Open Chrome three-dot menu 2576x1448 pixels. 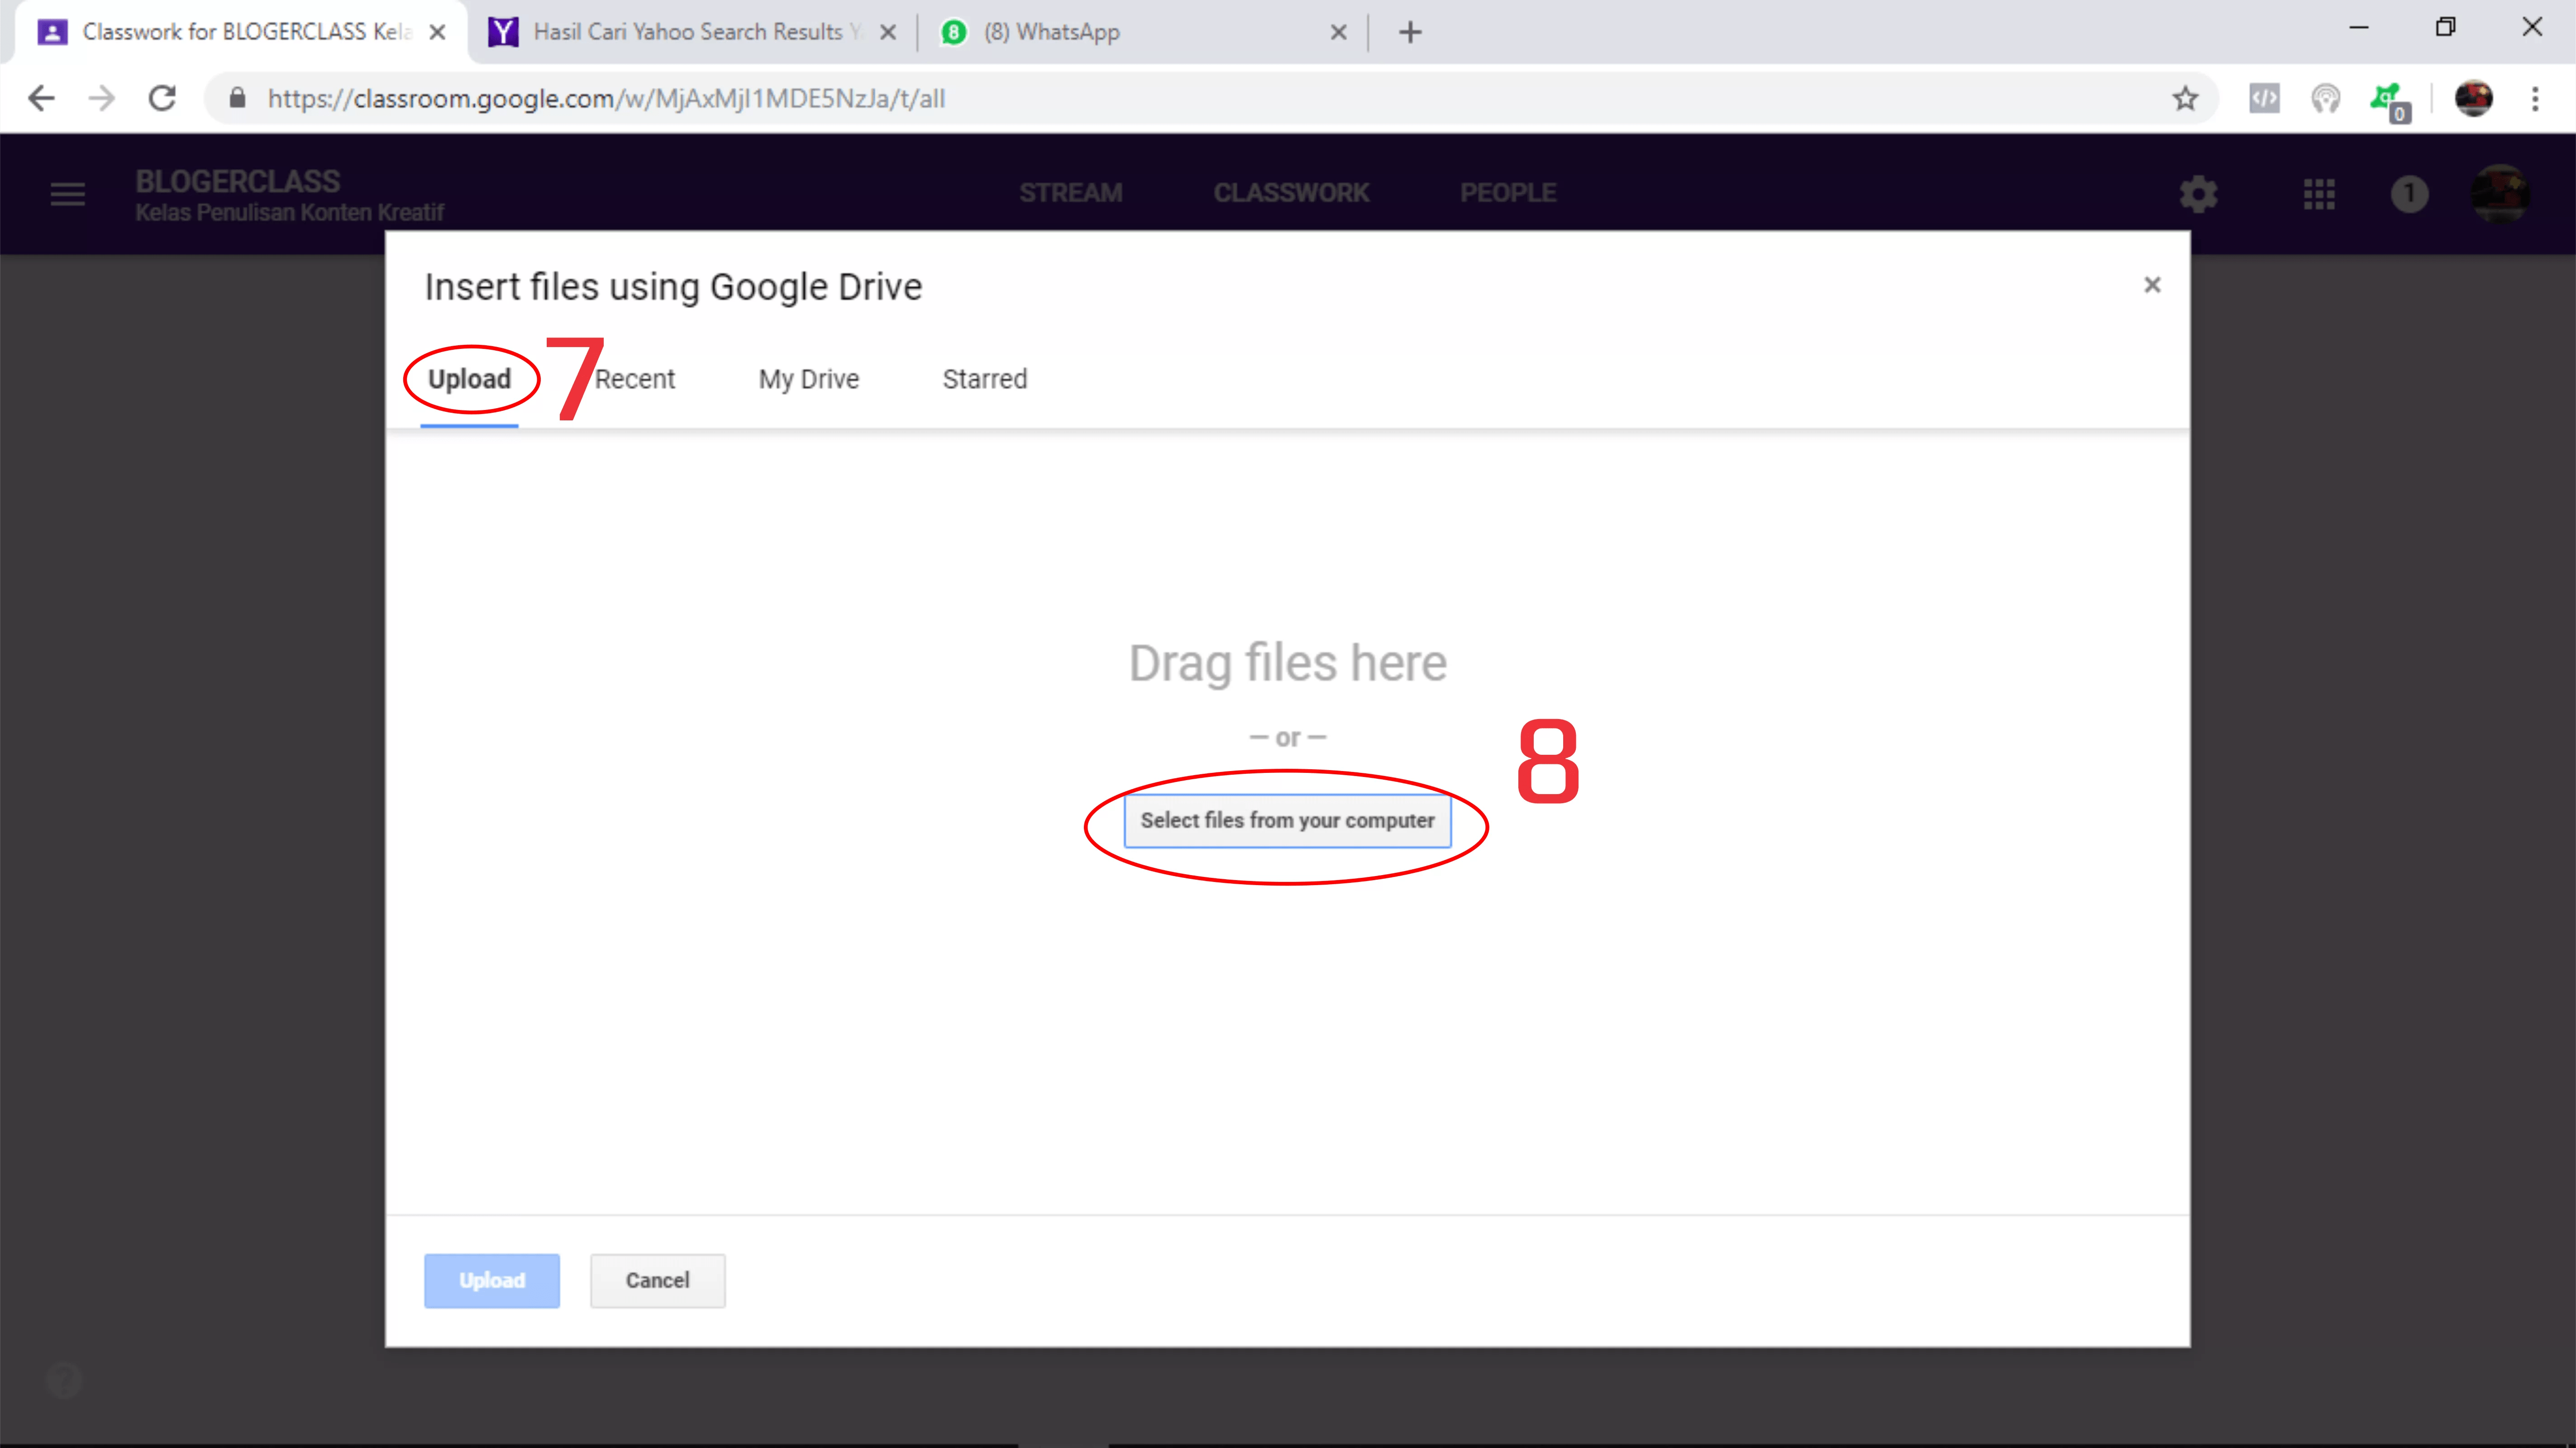(x=2535, y=98)
